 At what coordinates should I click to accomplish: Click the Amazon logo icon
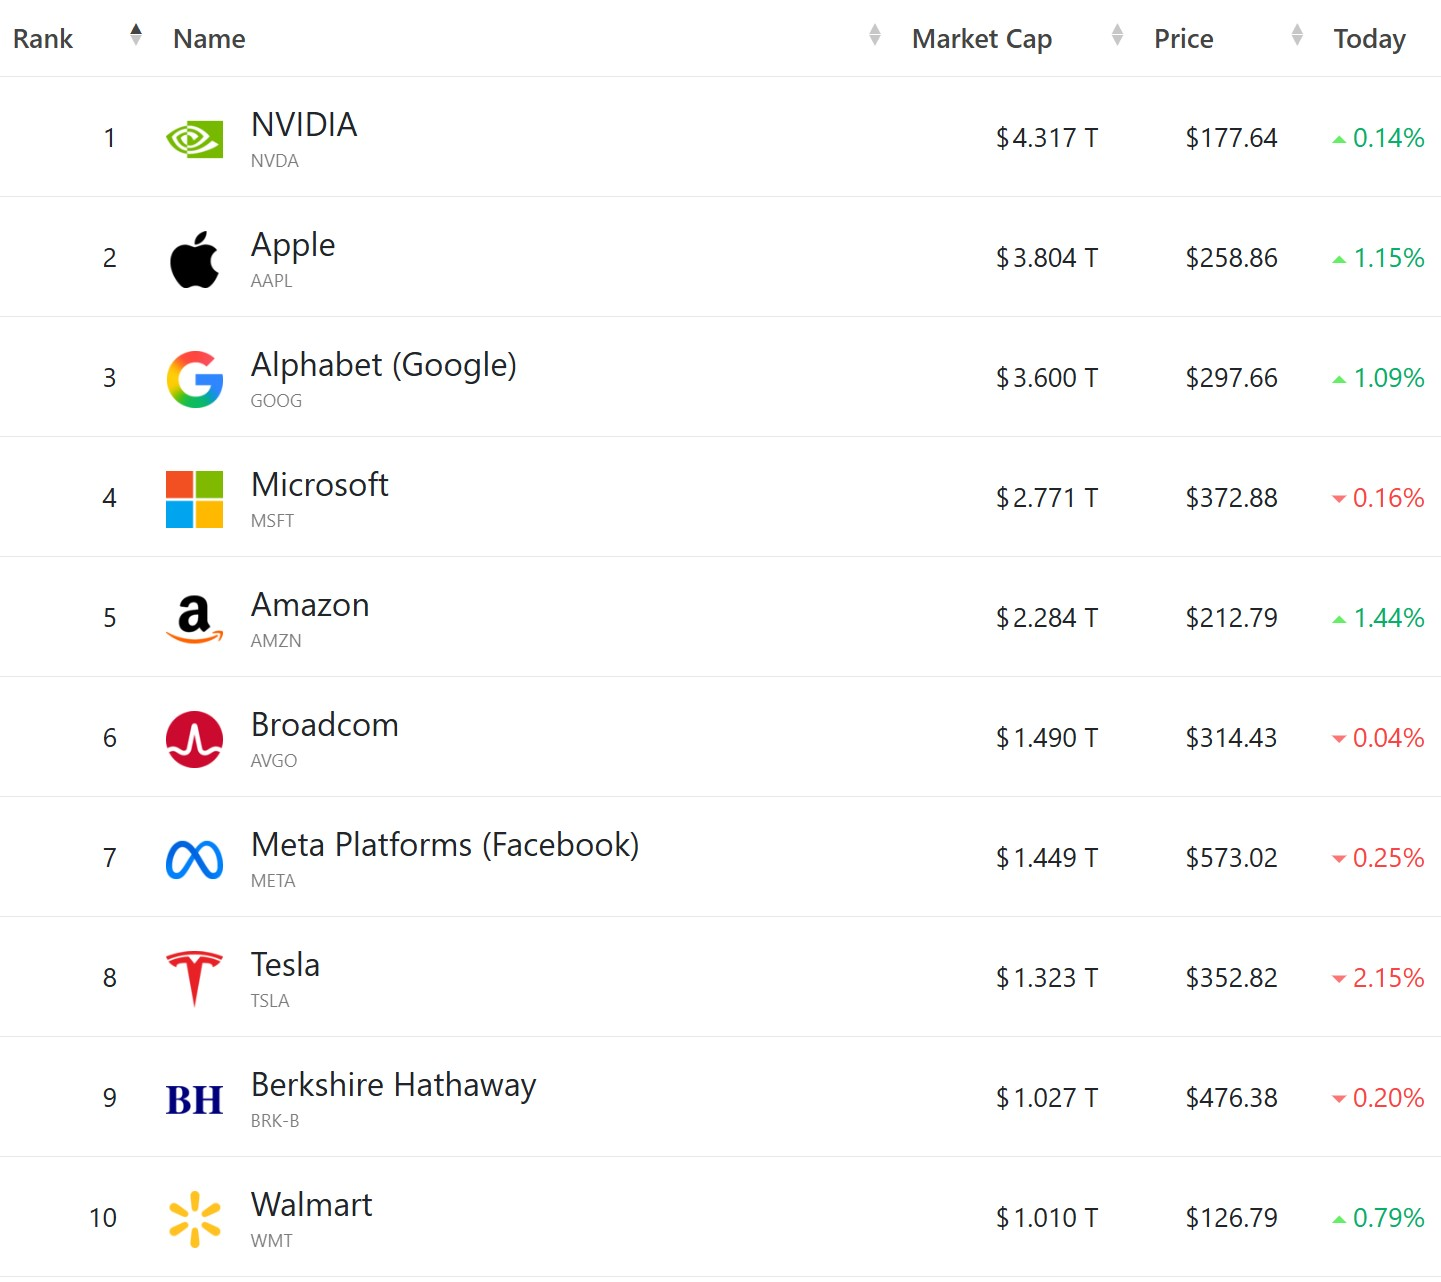tap(194, 619)
